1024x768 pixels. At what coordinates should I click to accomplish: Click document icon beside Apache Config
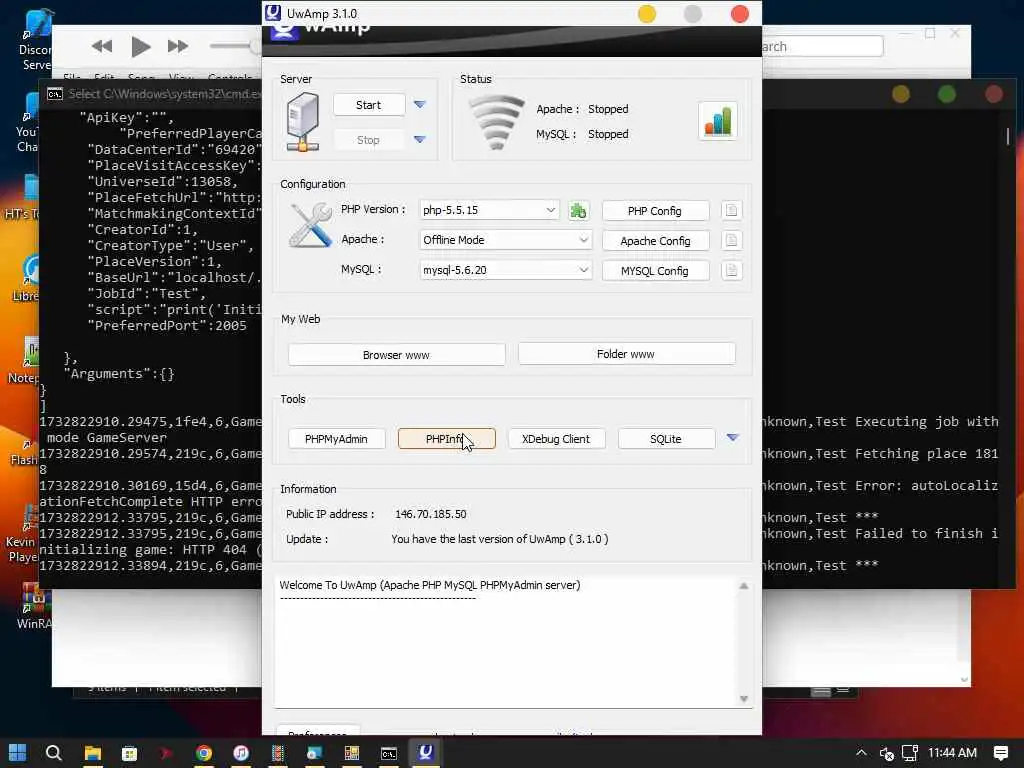click(731, 240)
